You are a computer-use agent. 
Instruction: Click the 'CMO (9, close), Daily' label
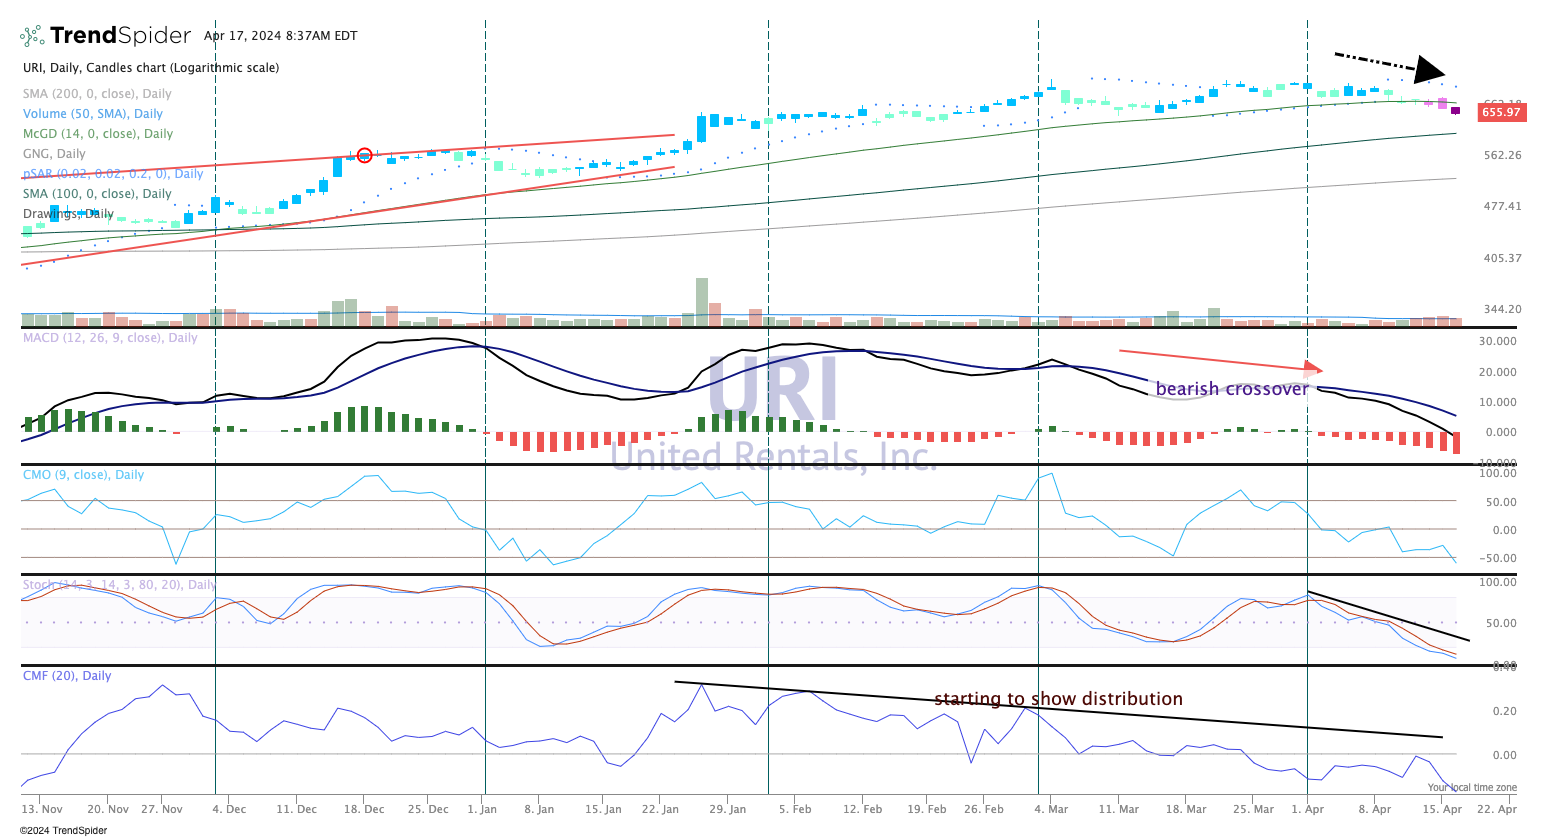[83, 475]
